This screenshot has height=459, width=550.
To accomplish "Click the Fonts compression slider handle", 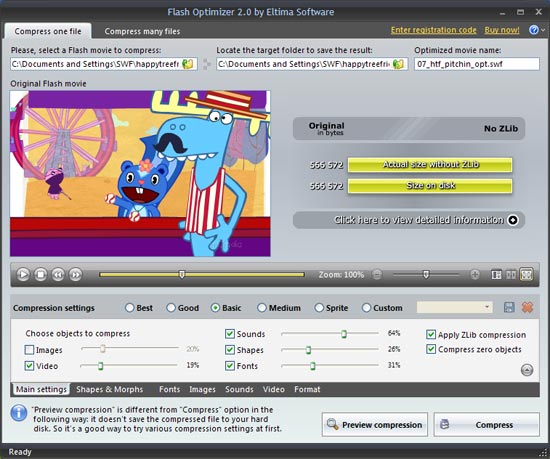I will click(313, 366).
